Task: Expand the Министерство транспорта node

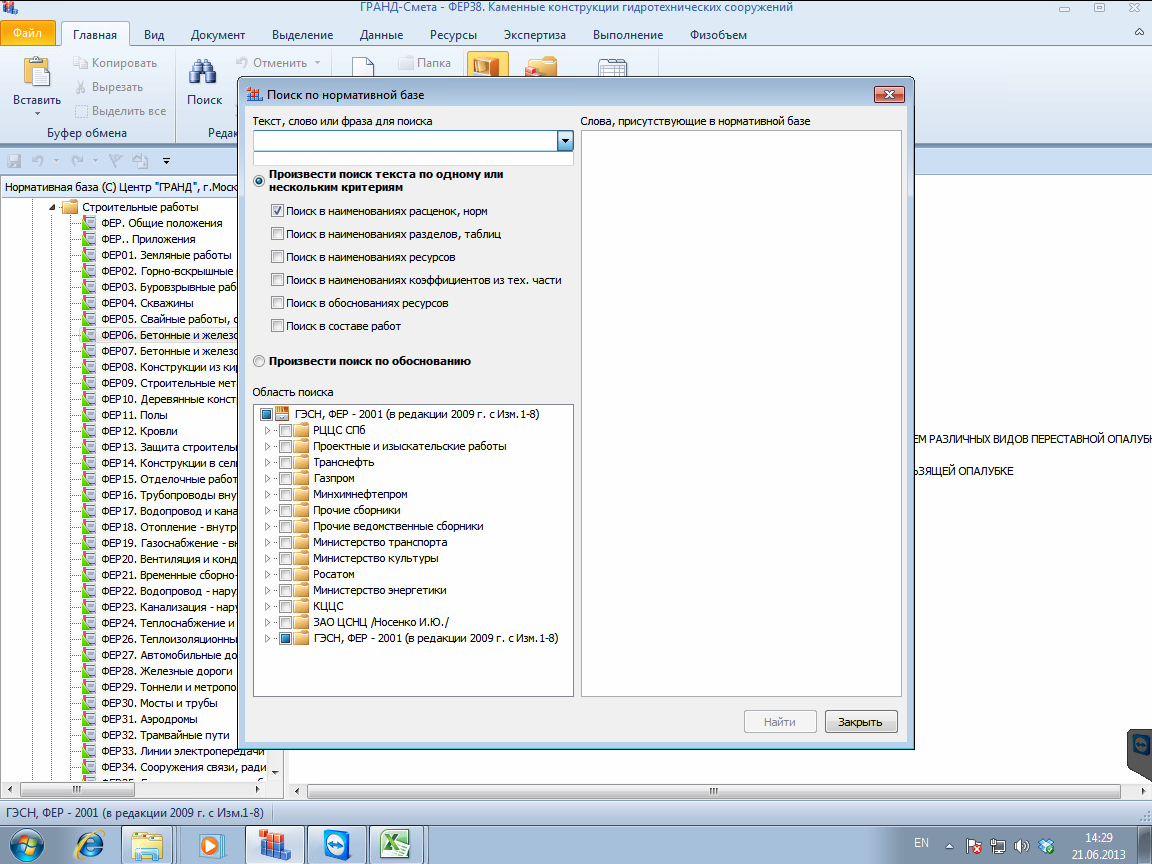Action: pyautogui.click(x=267, y=542)
